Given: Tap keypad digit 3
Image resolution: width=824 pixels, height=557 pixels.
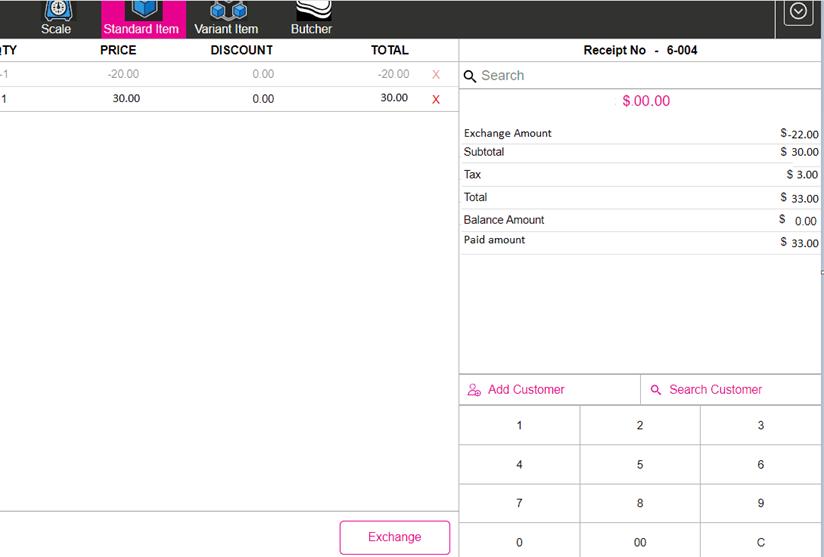Looking at the screenshot, I should click(760, 425).
